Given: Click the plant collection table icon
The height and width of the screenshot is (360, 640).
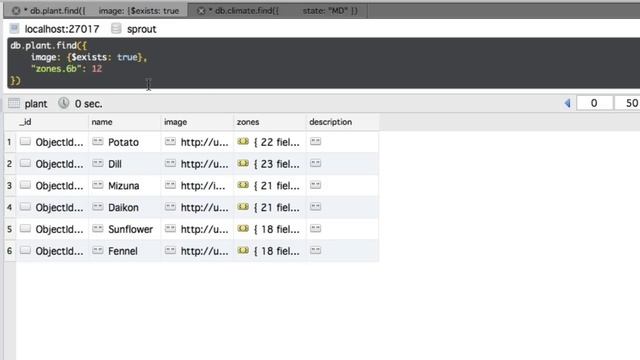Looking at the screenshot, I should point(14,103).
